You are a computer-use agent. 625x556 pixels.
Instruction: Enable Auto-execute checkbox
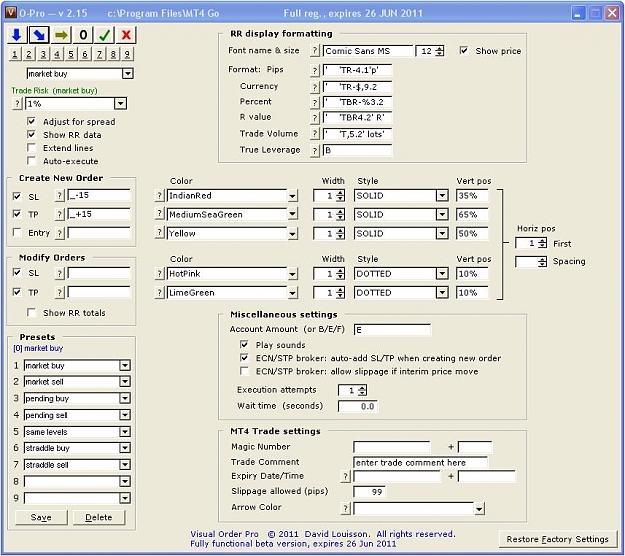31,161
